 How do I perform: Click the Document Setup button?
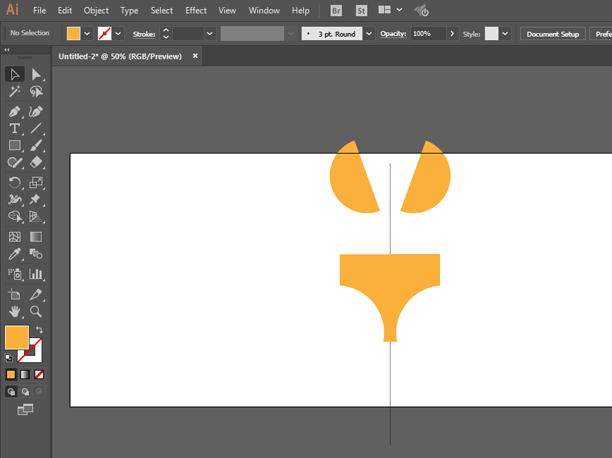pos(553,33)
